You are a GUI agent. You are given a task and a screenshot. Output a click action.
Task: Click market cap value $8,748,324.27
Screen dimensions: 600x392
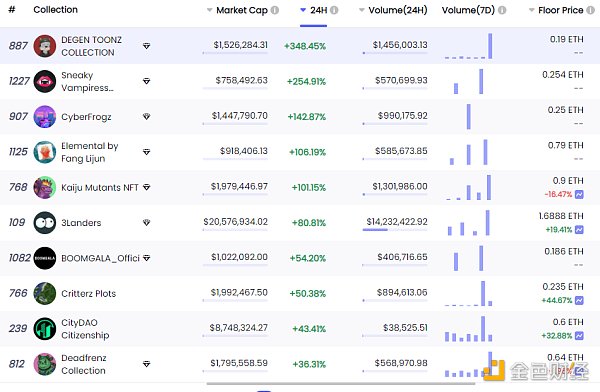click(238, 328)
